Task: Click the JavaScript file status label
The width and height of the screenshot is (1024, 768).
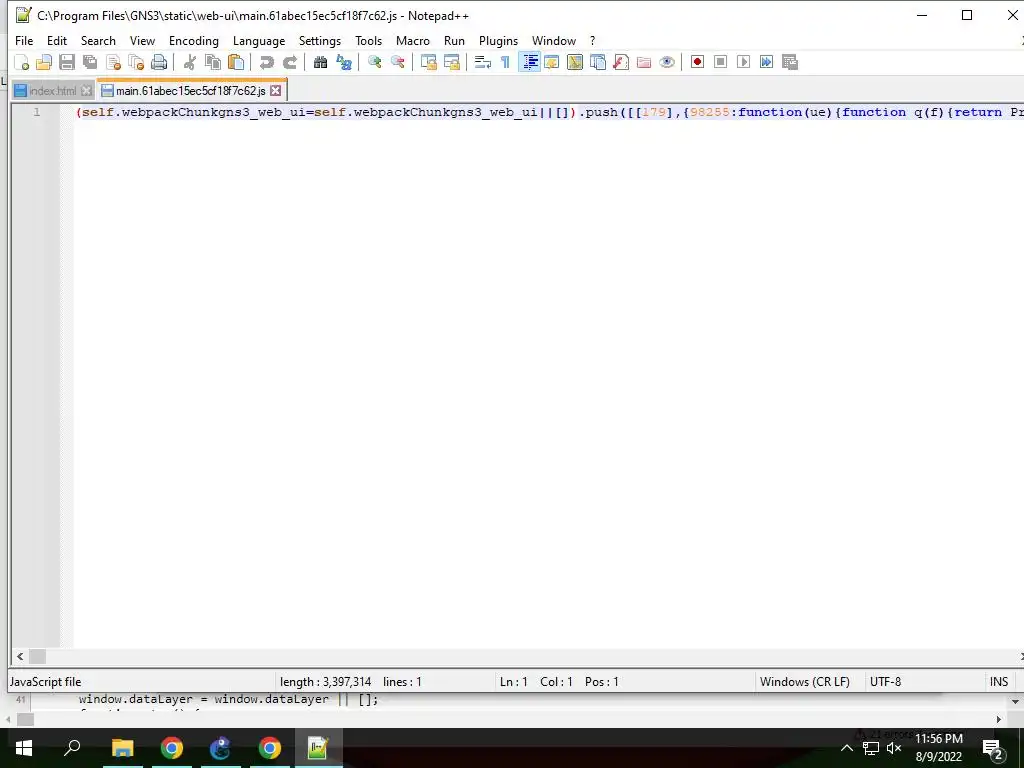Action: pyautogui.click(x=46, y=682)
